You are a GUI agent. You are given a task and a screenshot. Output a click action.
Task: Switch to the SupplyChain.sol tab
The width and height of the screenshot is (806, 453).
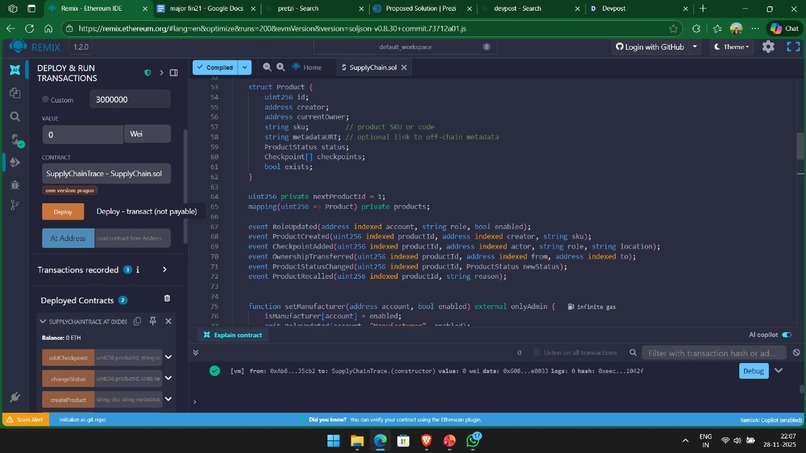coord(373,67)
